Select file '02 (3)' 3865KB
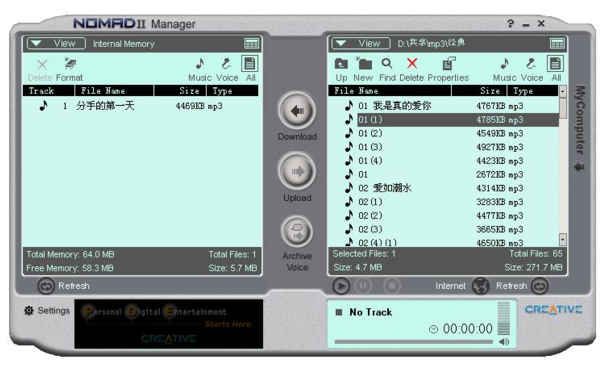 coord(444,230)
